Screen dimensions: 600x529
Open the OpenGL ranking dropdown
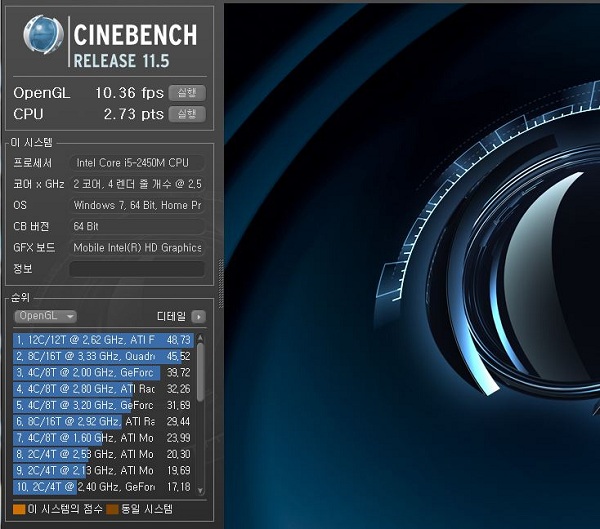click(x=45, y=316)
